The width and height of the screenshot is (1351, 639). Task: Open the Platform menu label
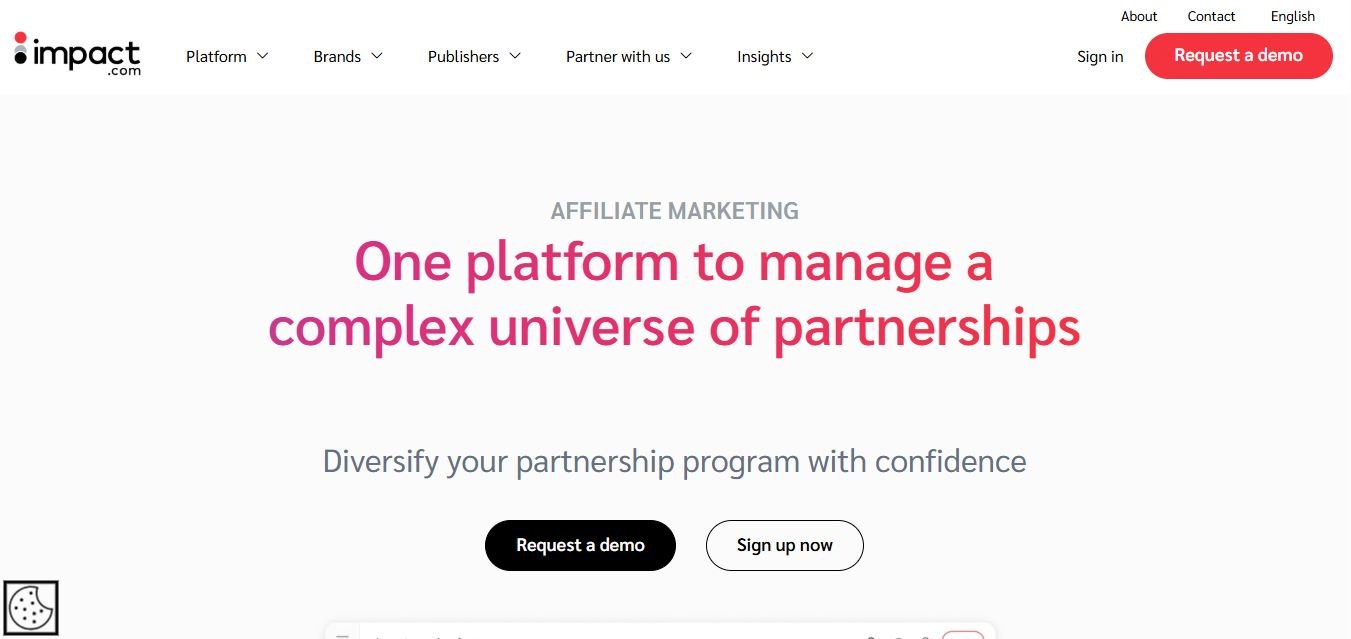[216, 57]
